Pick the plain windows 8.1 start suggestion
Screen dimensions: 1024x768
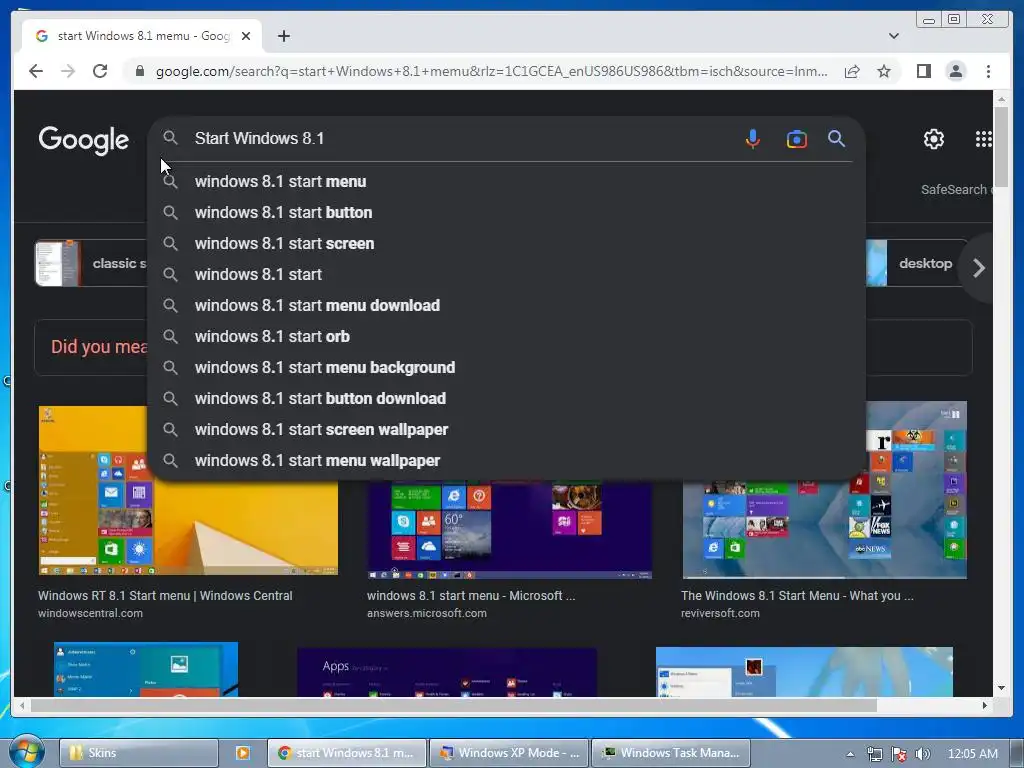(507, 274)
